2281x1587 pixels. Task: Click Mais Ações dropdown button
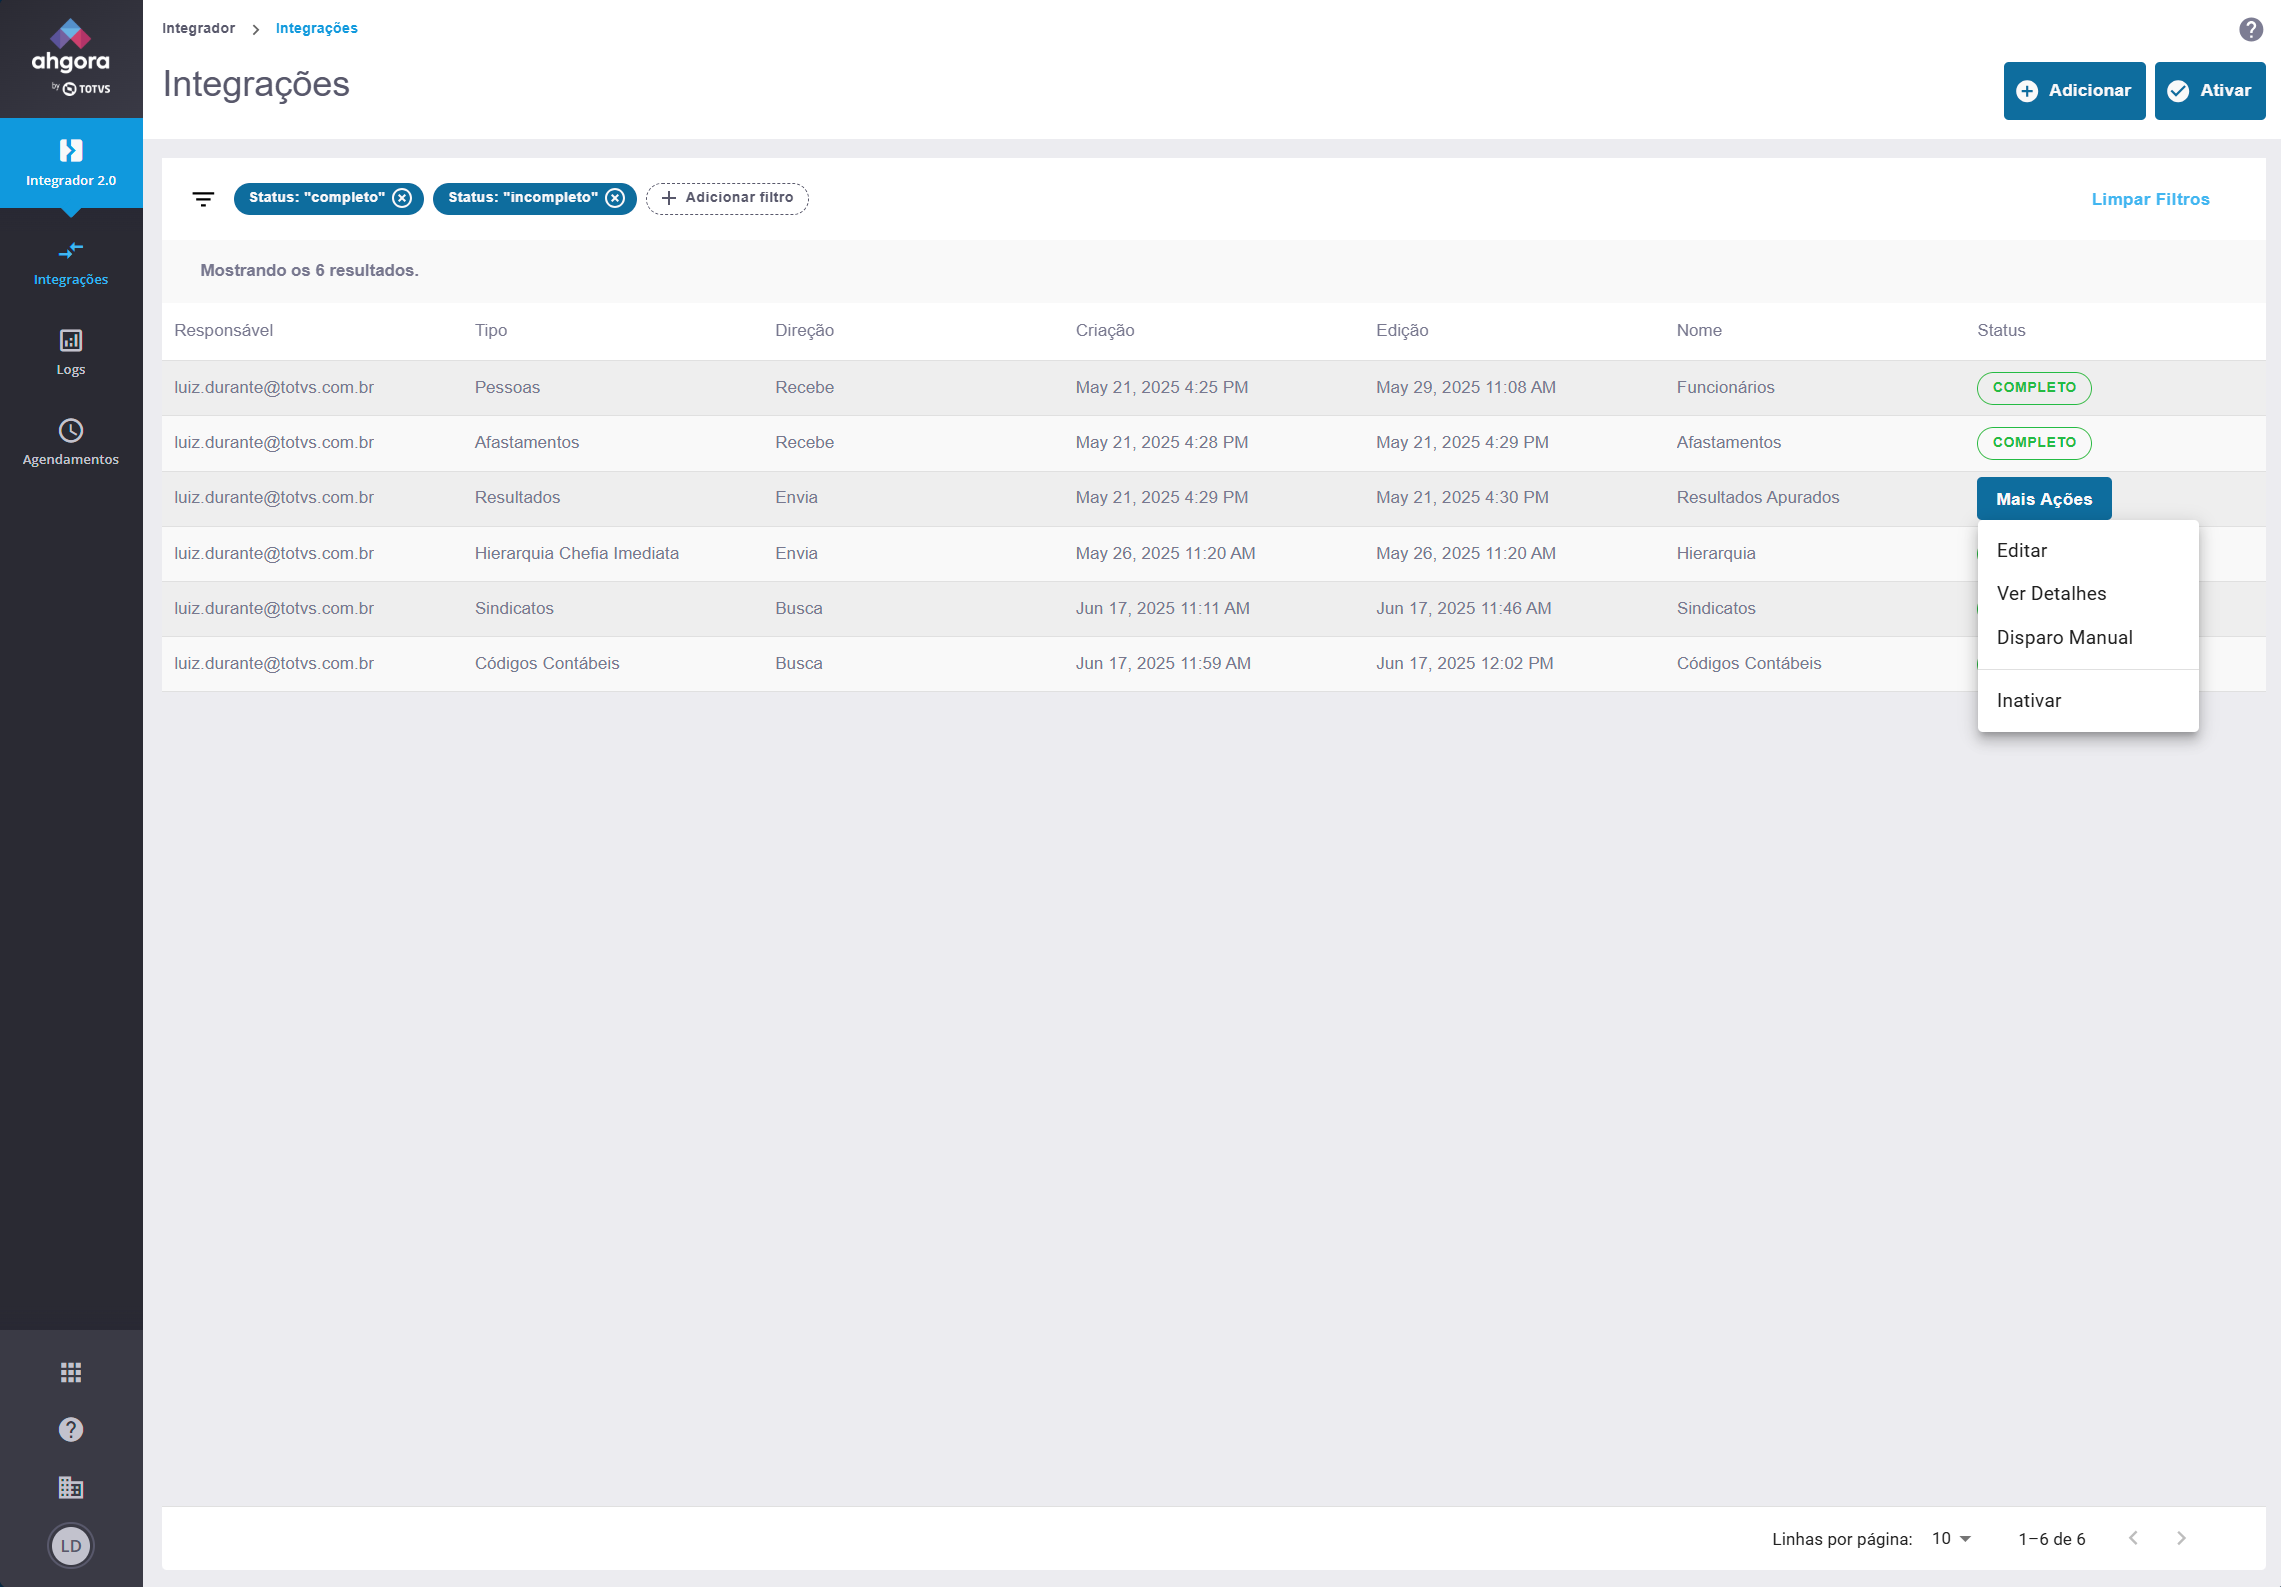coord(2043,499)
